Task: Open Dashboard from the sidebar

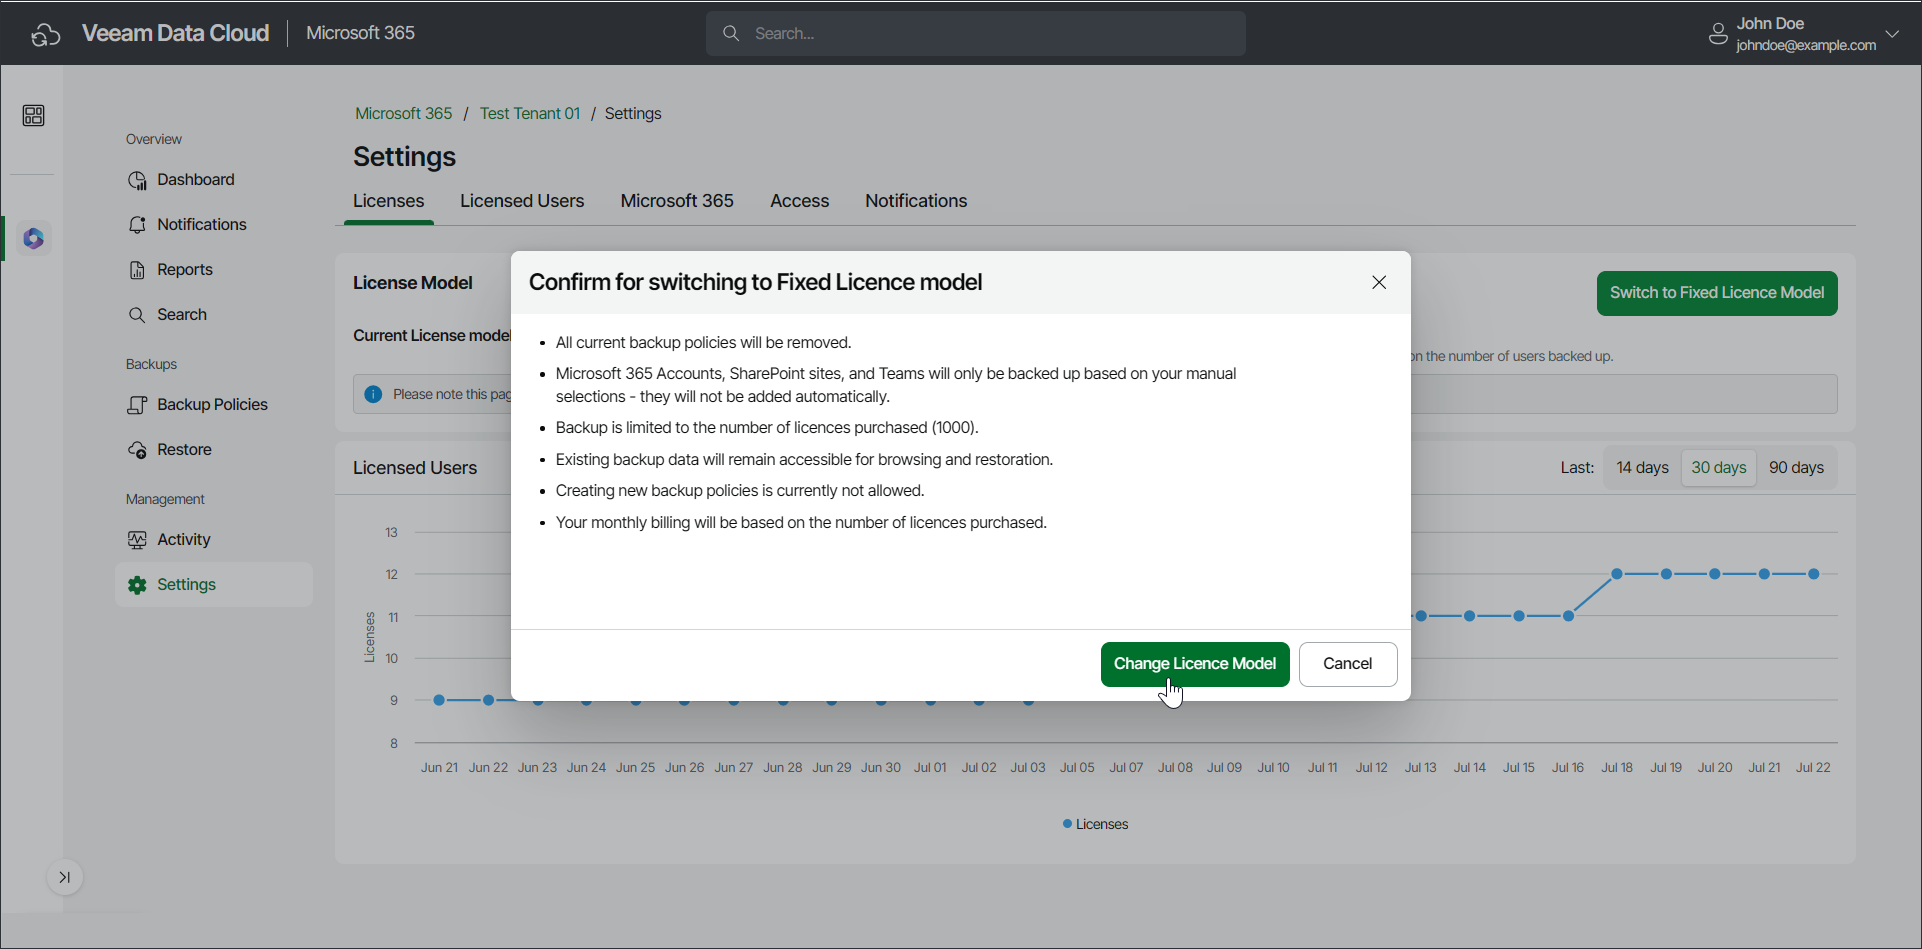Action: click(195, 180)
